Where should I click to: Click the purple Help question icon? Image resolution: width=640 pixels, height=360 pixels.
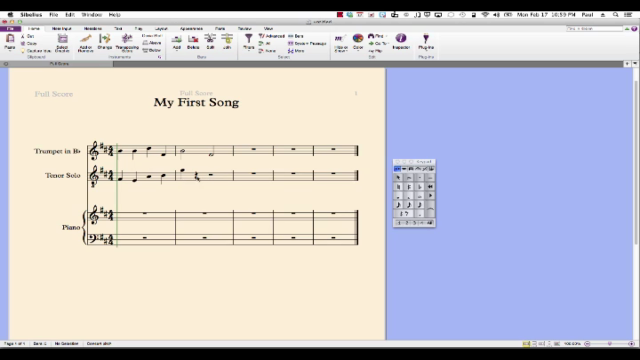pos(634,29)
